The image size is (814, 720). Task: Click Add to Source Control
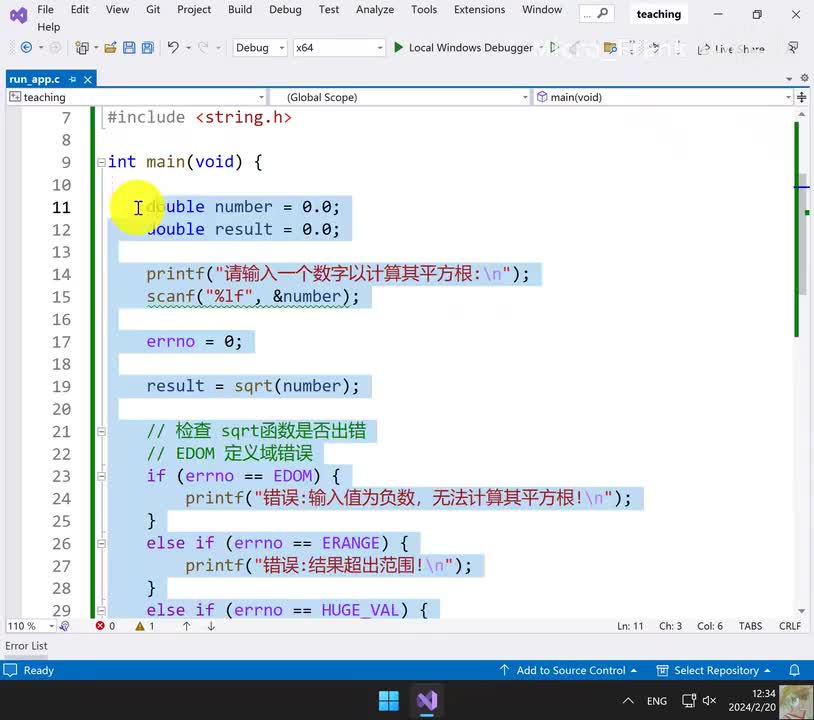(570, 670)
